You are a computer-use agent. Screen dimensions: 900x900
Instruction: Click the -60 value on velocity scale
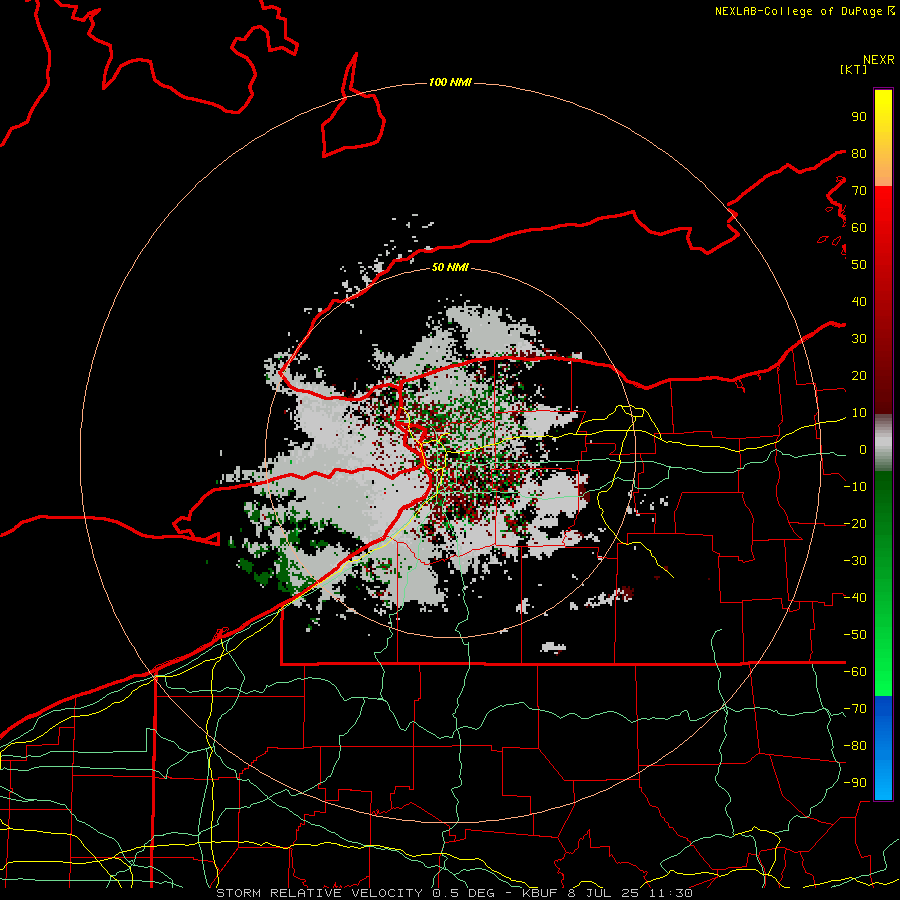pos(855,672)
